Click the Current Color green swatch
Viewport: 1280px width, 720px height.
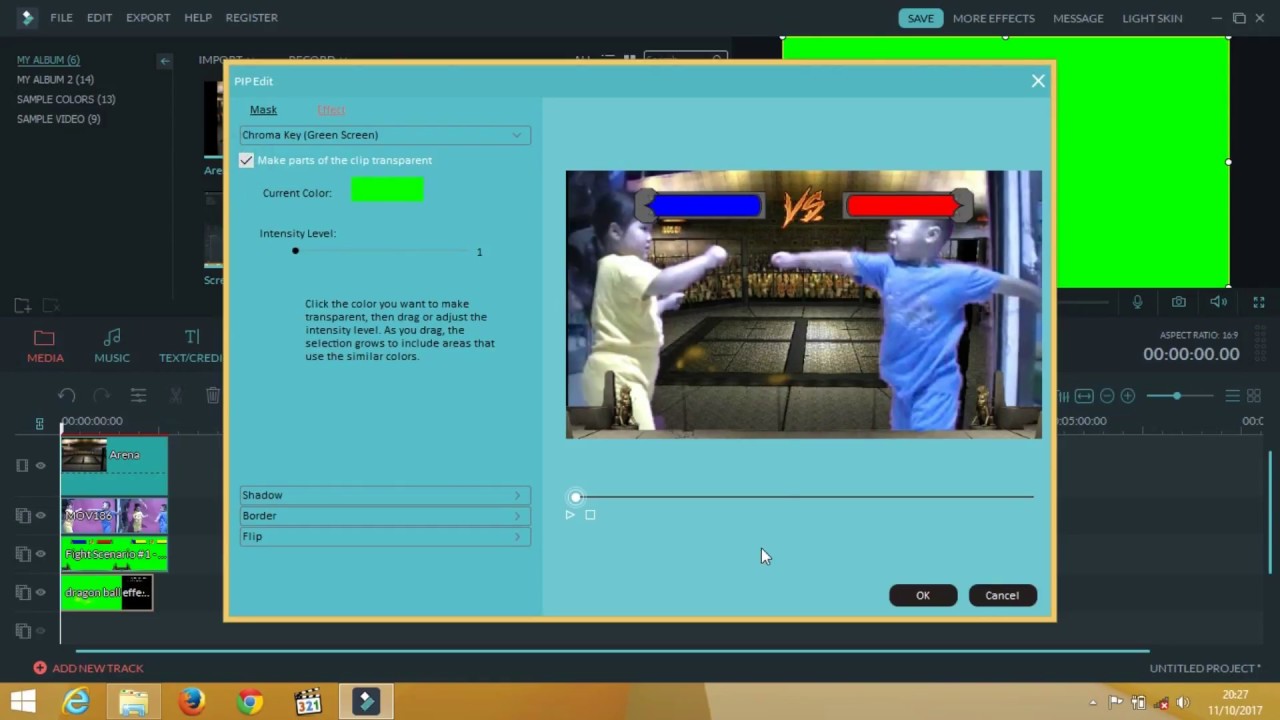pyautogui.click(x=387, y=189)
